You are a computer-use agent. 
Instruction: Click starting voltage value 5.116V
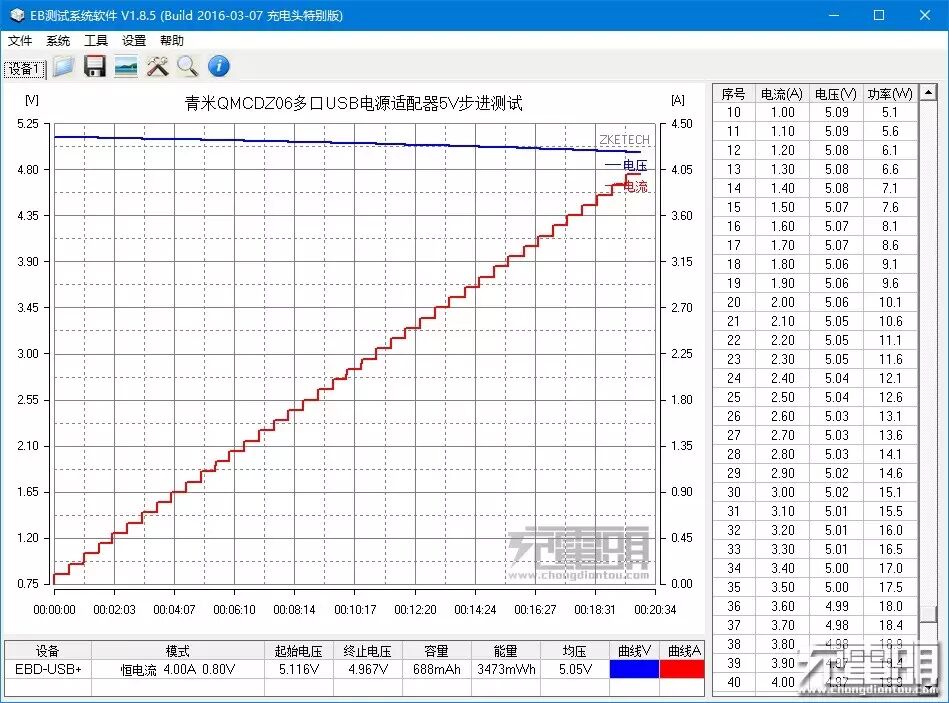298,669
